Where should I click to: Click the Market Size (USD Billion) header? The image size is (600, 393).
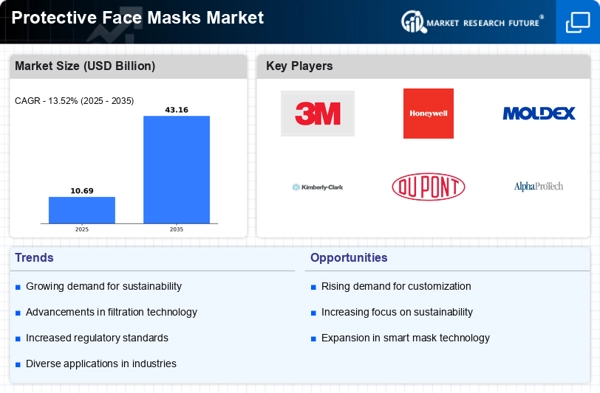tap(85, 66)
